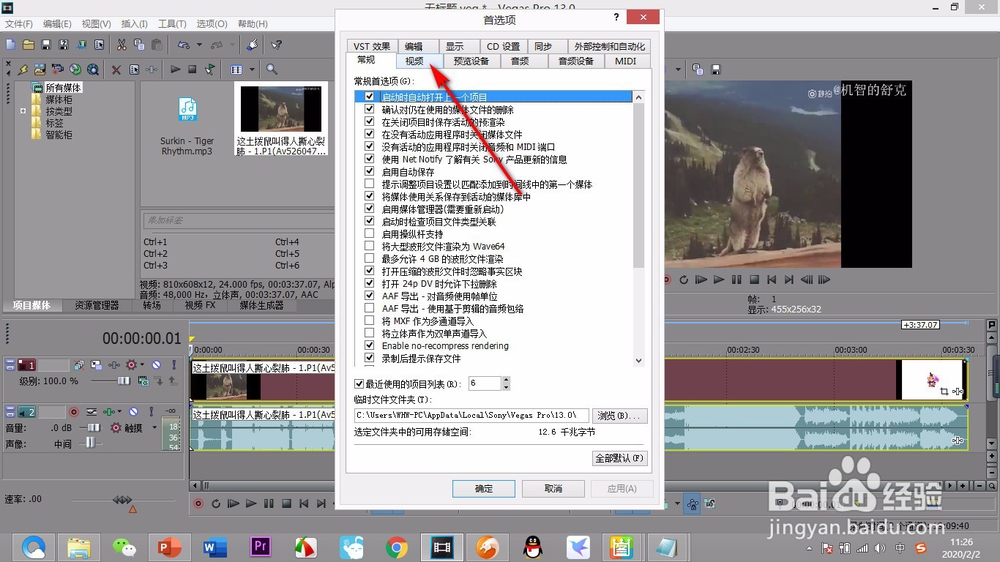Toggle '最近使用的项目列表' checkbox
1000x562 pixels.
359,384
